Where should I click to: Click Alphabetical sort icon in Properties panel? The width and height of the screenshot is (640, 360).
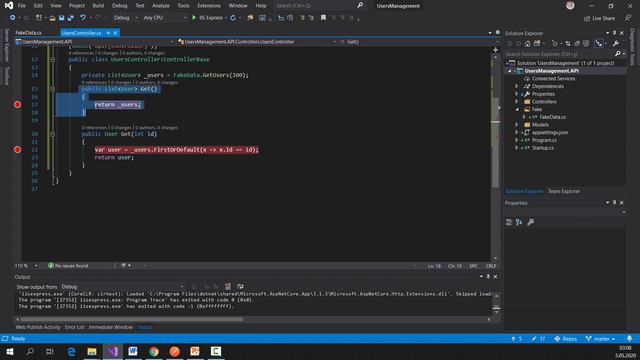pos(519,222)
